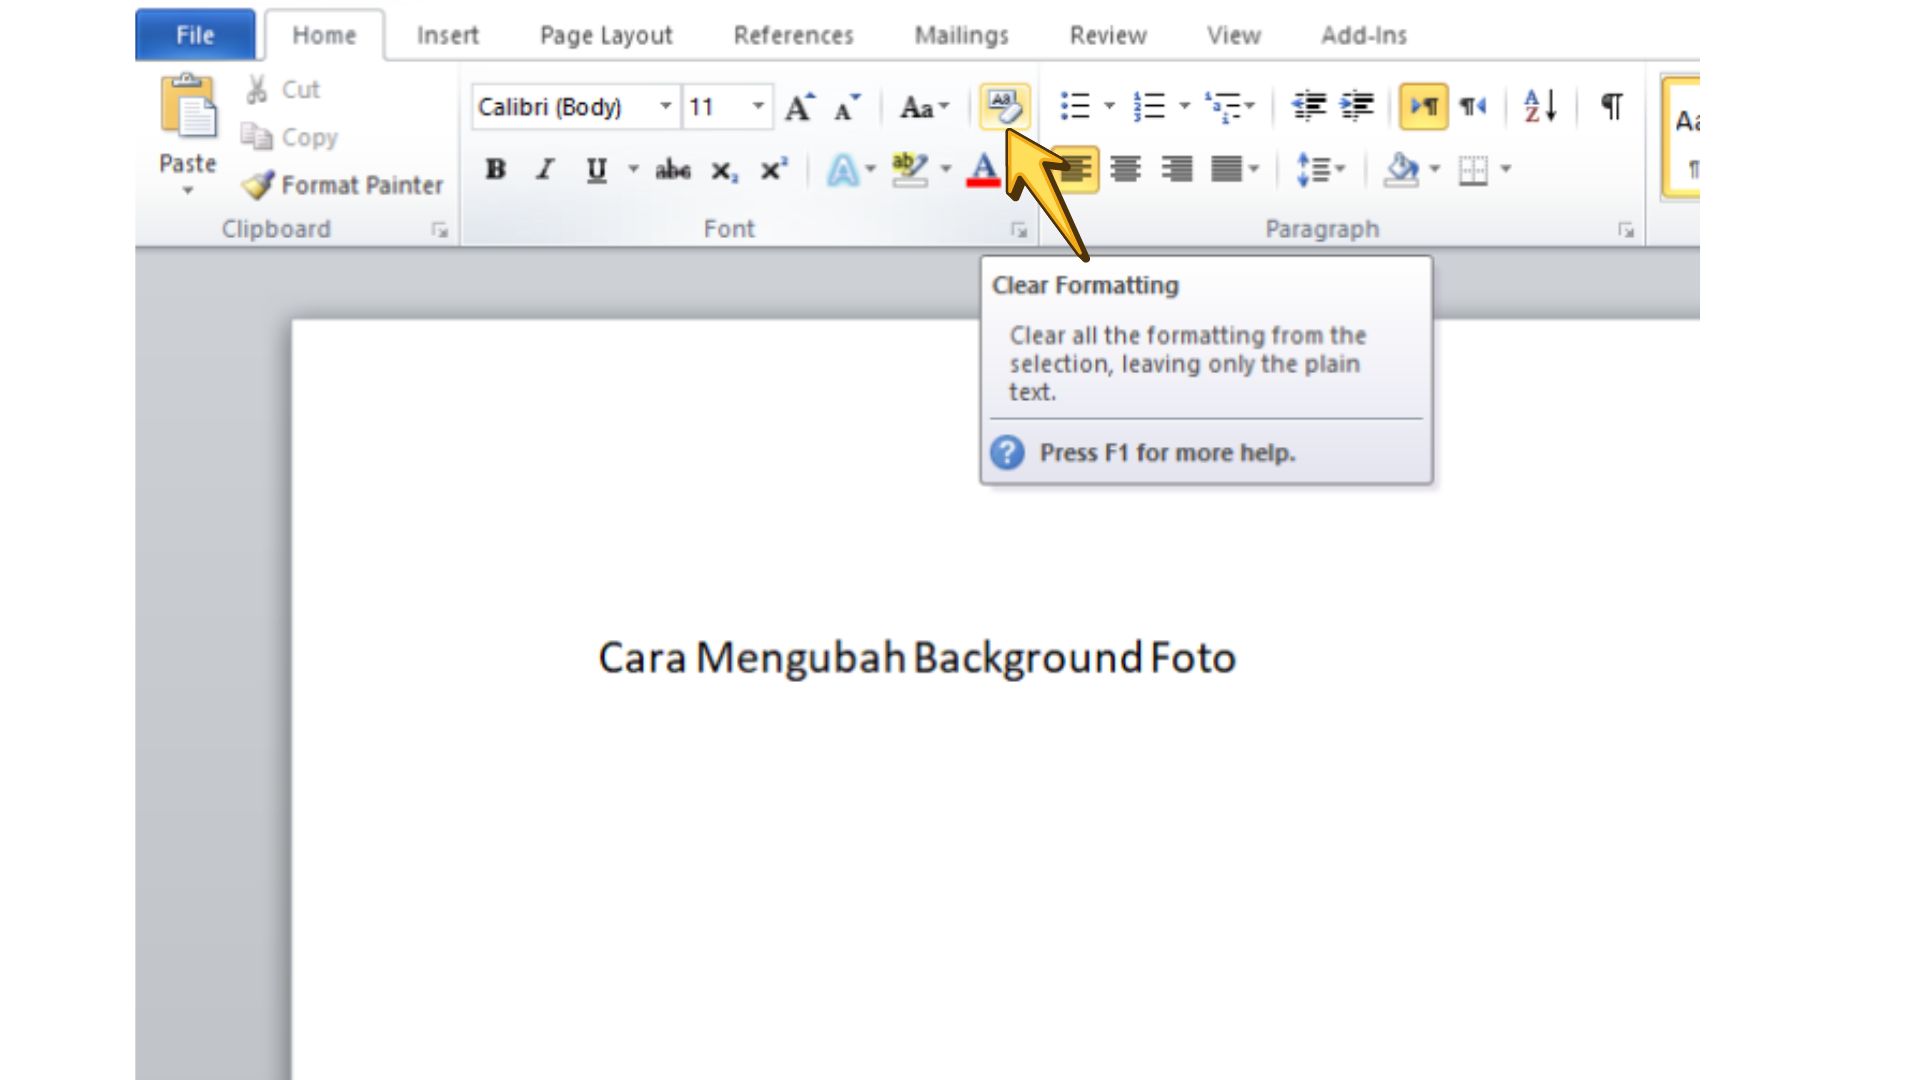Sort text with A-Z icon
The image size is (1920, 1080).
click(1539, 106)
